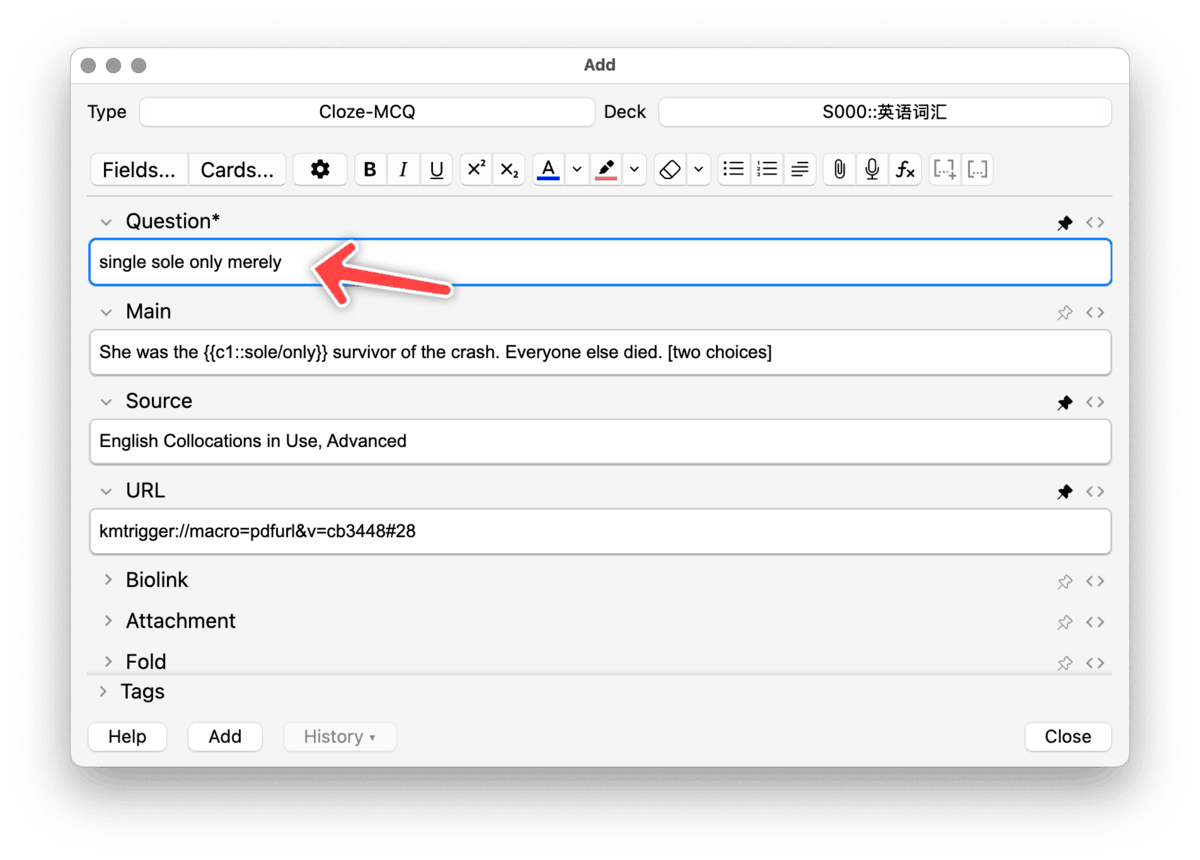Apply the blue text color swatch
This screenshot has height=860, width=1200.
click(x=548, y=170)
